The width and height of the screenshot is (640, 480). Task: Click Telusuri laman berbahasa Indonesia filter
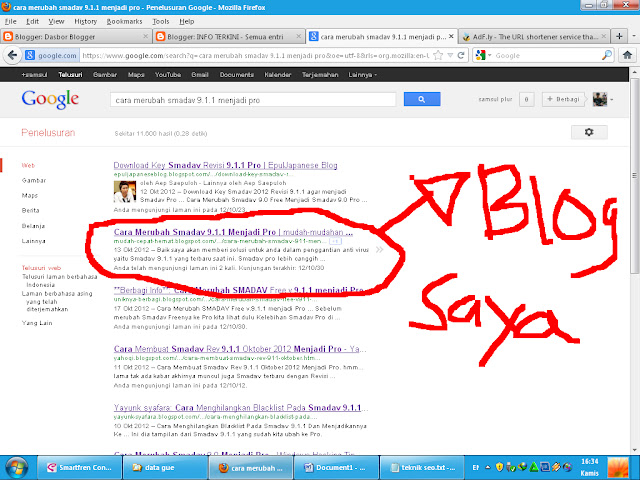[60, 281]
